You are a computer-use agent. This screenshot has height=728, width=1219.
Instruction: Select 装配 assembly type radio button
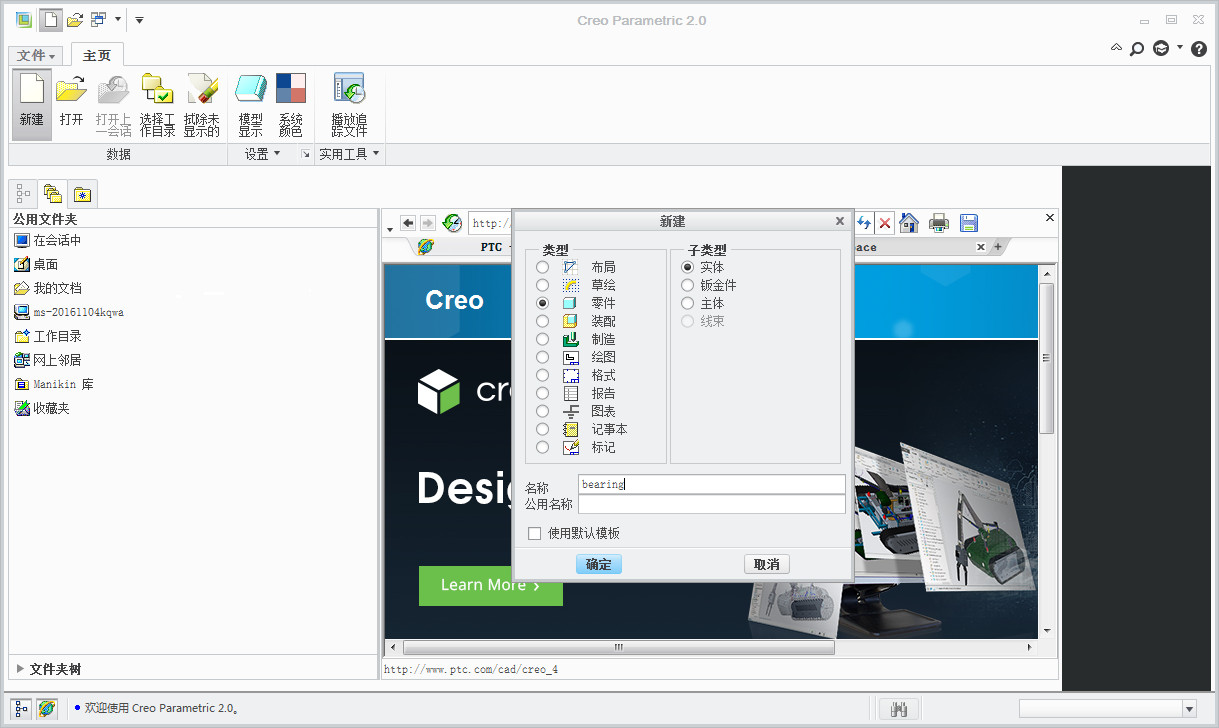click(x=543, y=321)
